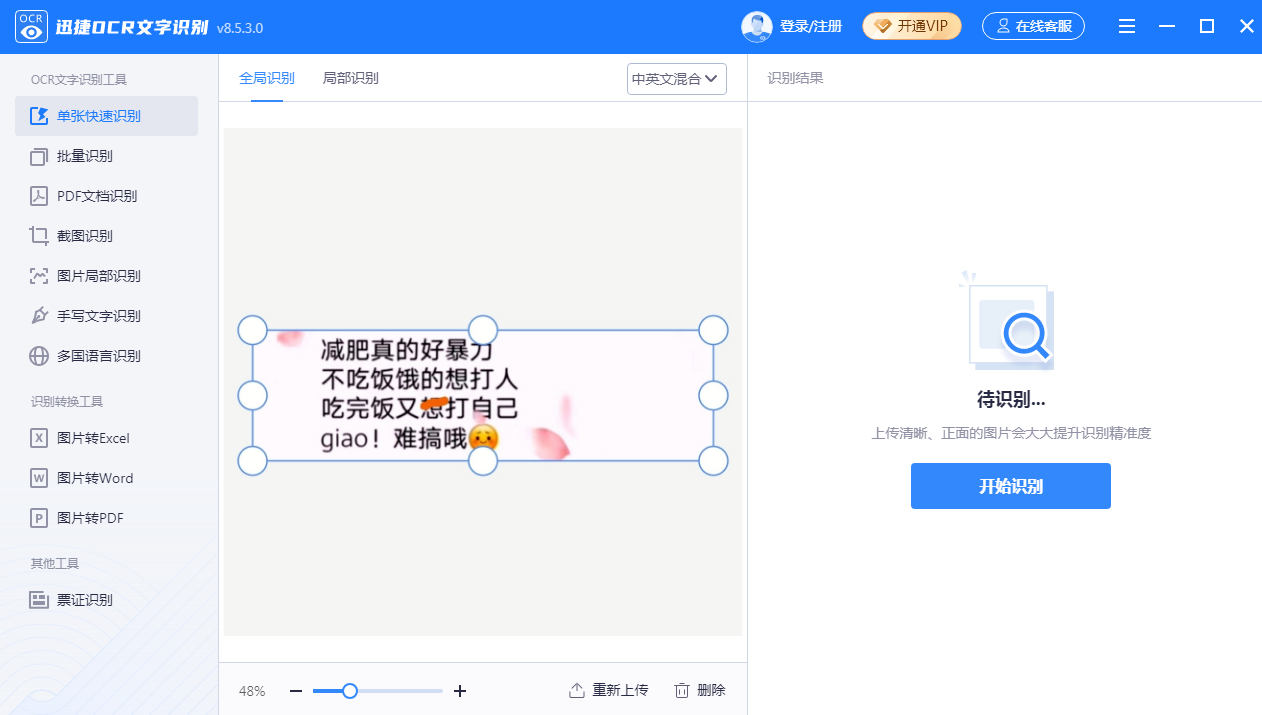
Task: Click the right-middle crop handle of selection
Action: 713,395
